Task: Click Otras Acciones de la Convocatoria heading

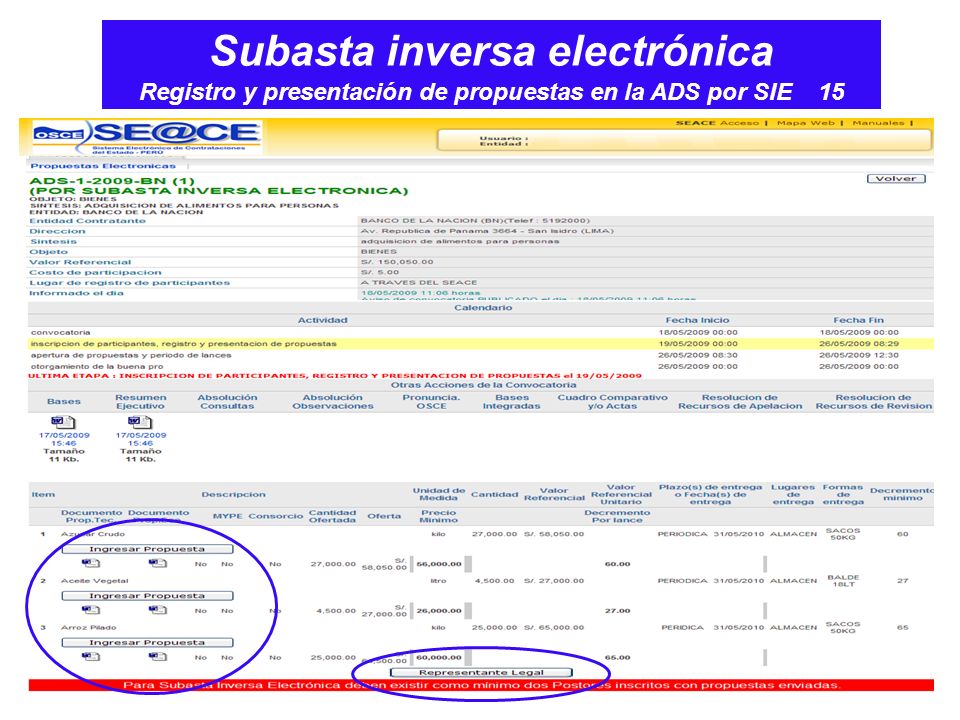Action: [x=483, y=385]
